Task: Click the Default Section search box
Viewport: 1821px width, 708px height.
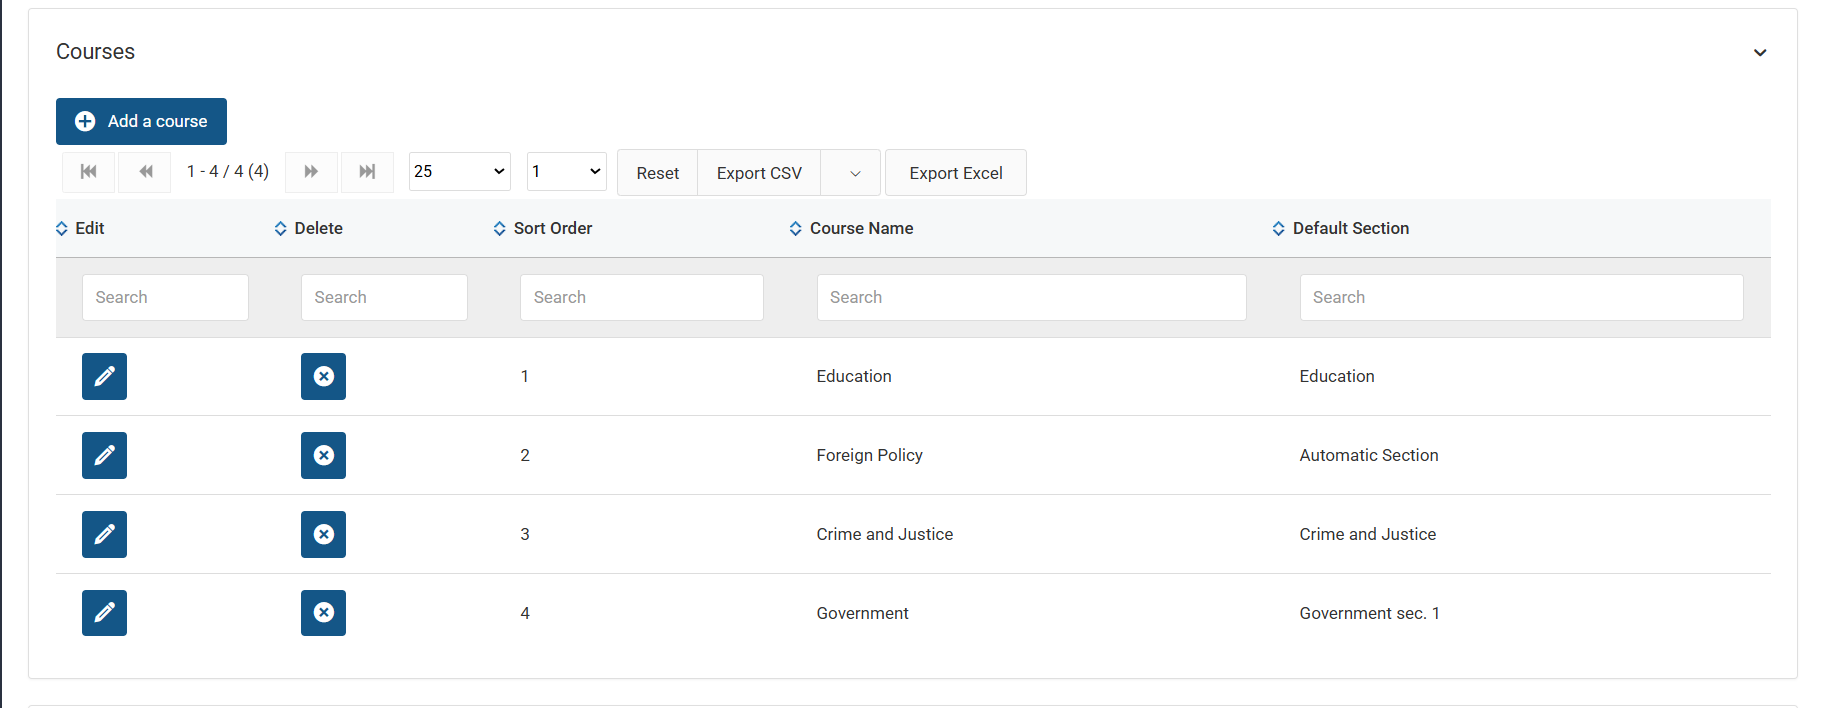Action: [x=1520, y=297]
